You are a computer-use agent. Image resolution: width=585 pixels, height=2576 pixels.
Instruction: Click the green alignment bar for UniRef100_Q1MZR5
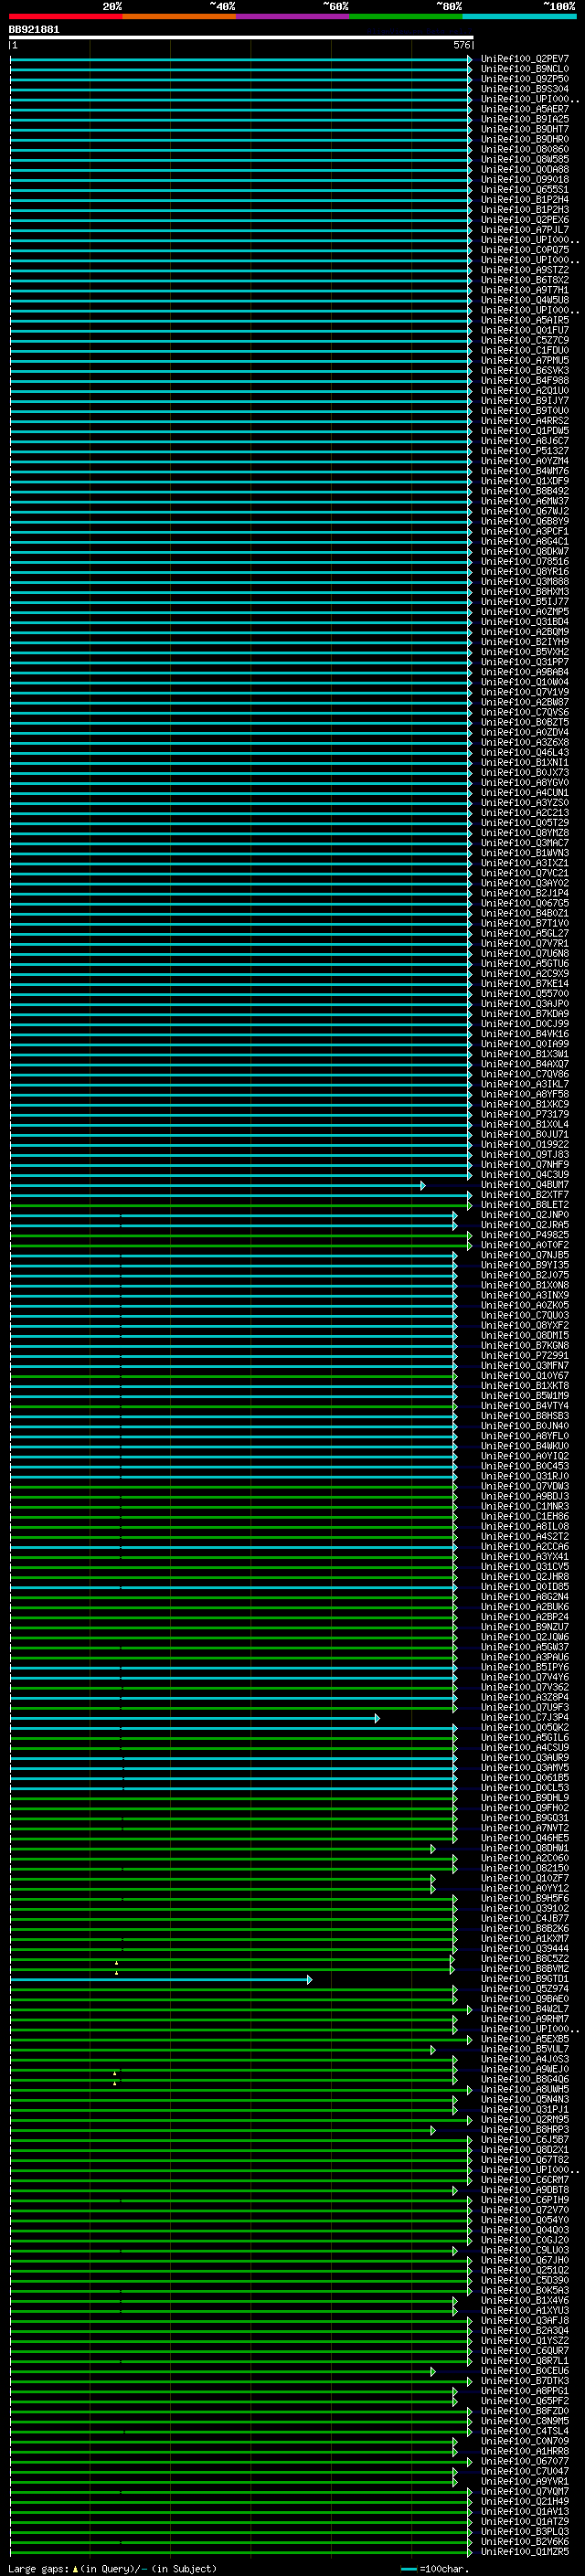coord(241,2551)
